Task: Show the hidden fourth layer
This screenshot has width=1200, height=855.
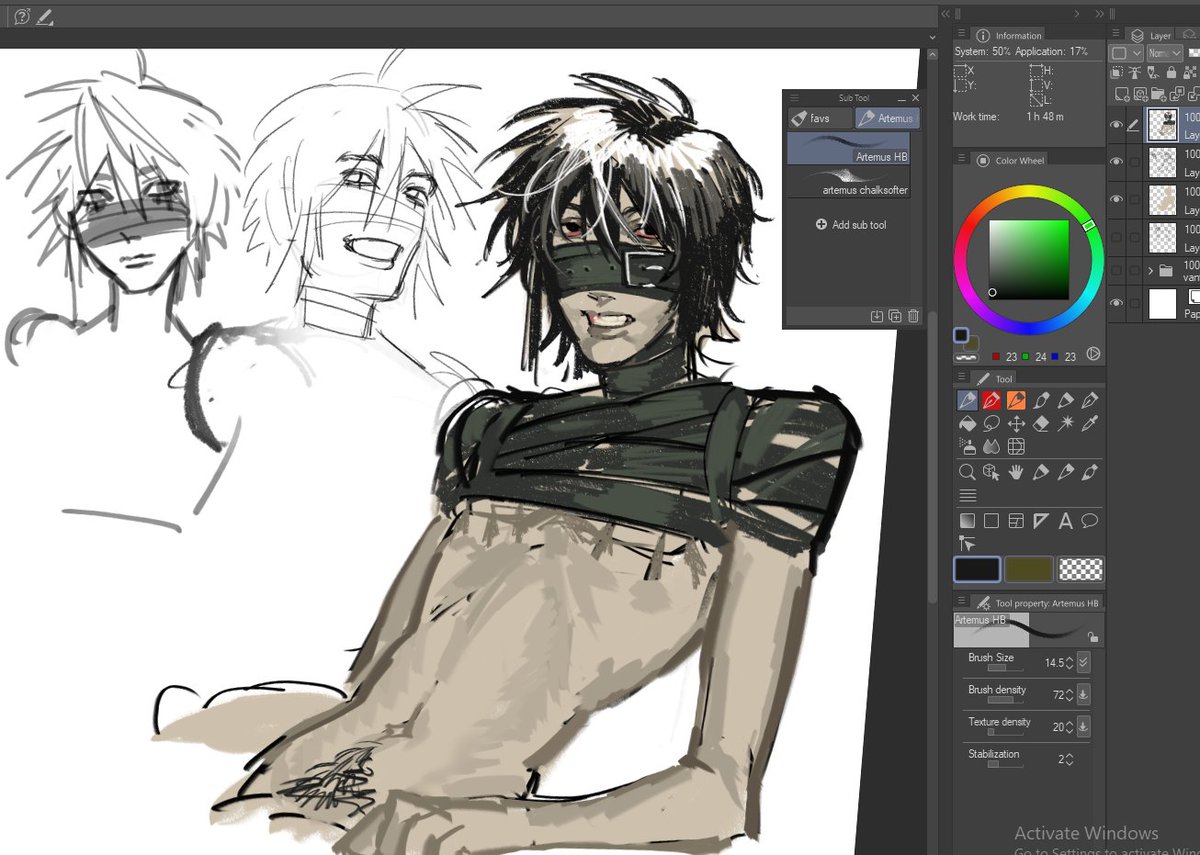Action: pyautogui.click(x=1117, y=237)
